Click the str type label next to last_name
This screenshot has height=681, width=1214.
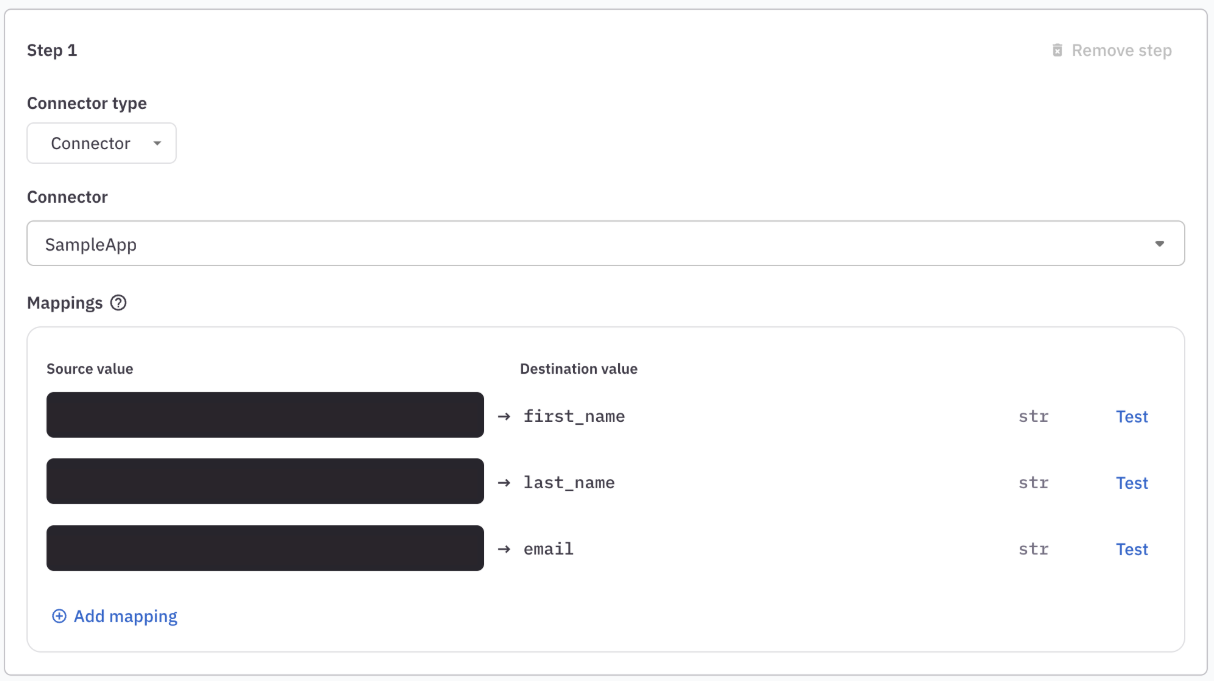tap(1034, 482)
